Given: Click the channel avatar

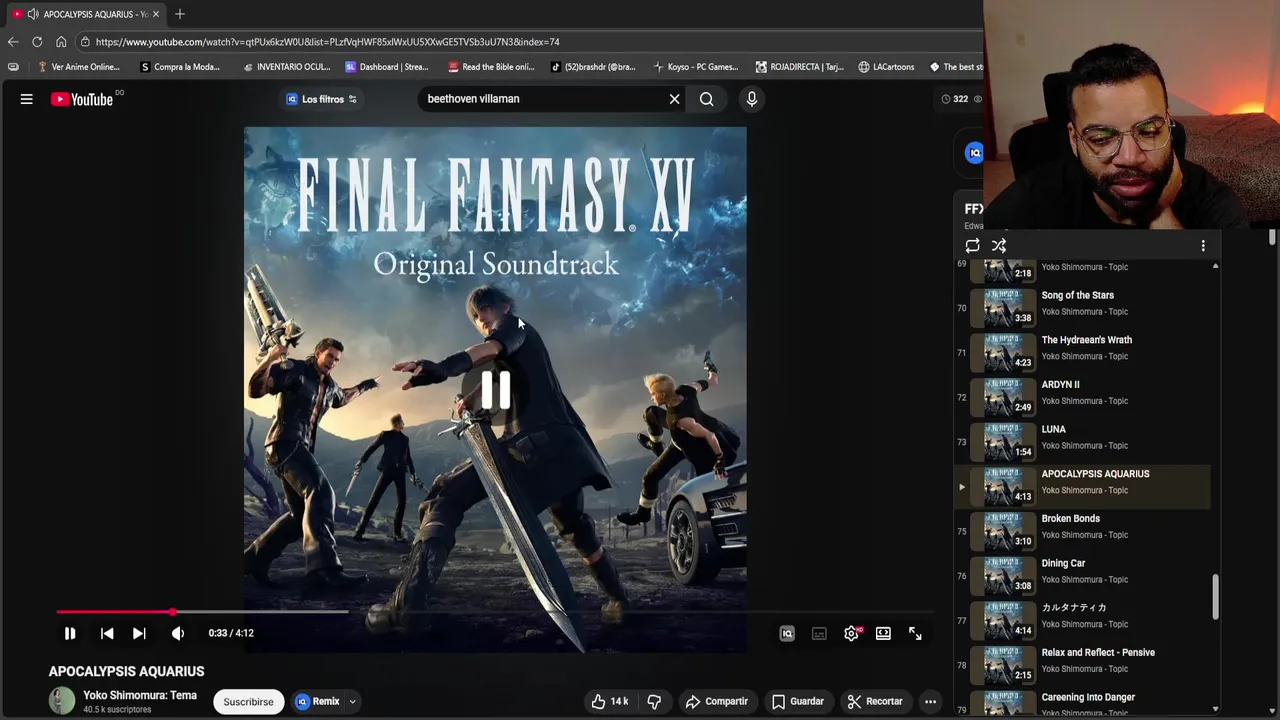Looking at the screenshot, I should coord(62,701).
